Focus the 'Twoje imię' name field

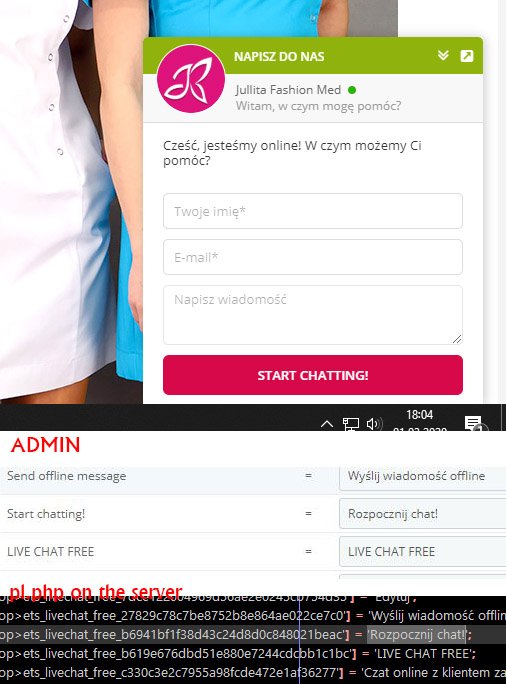(x=313, y=211)
